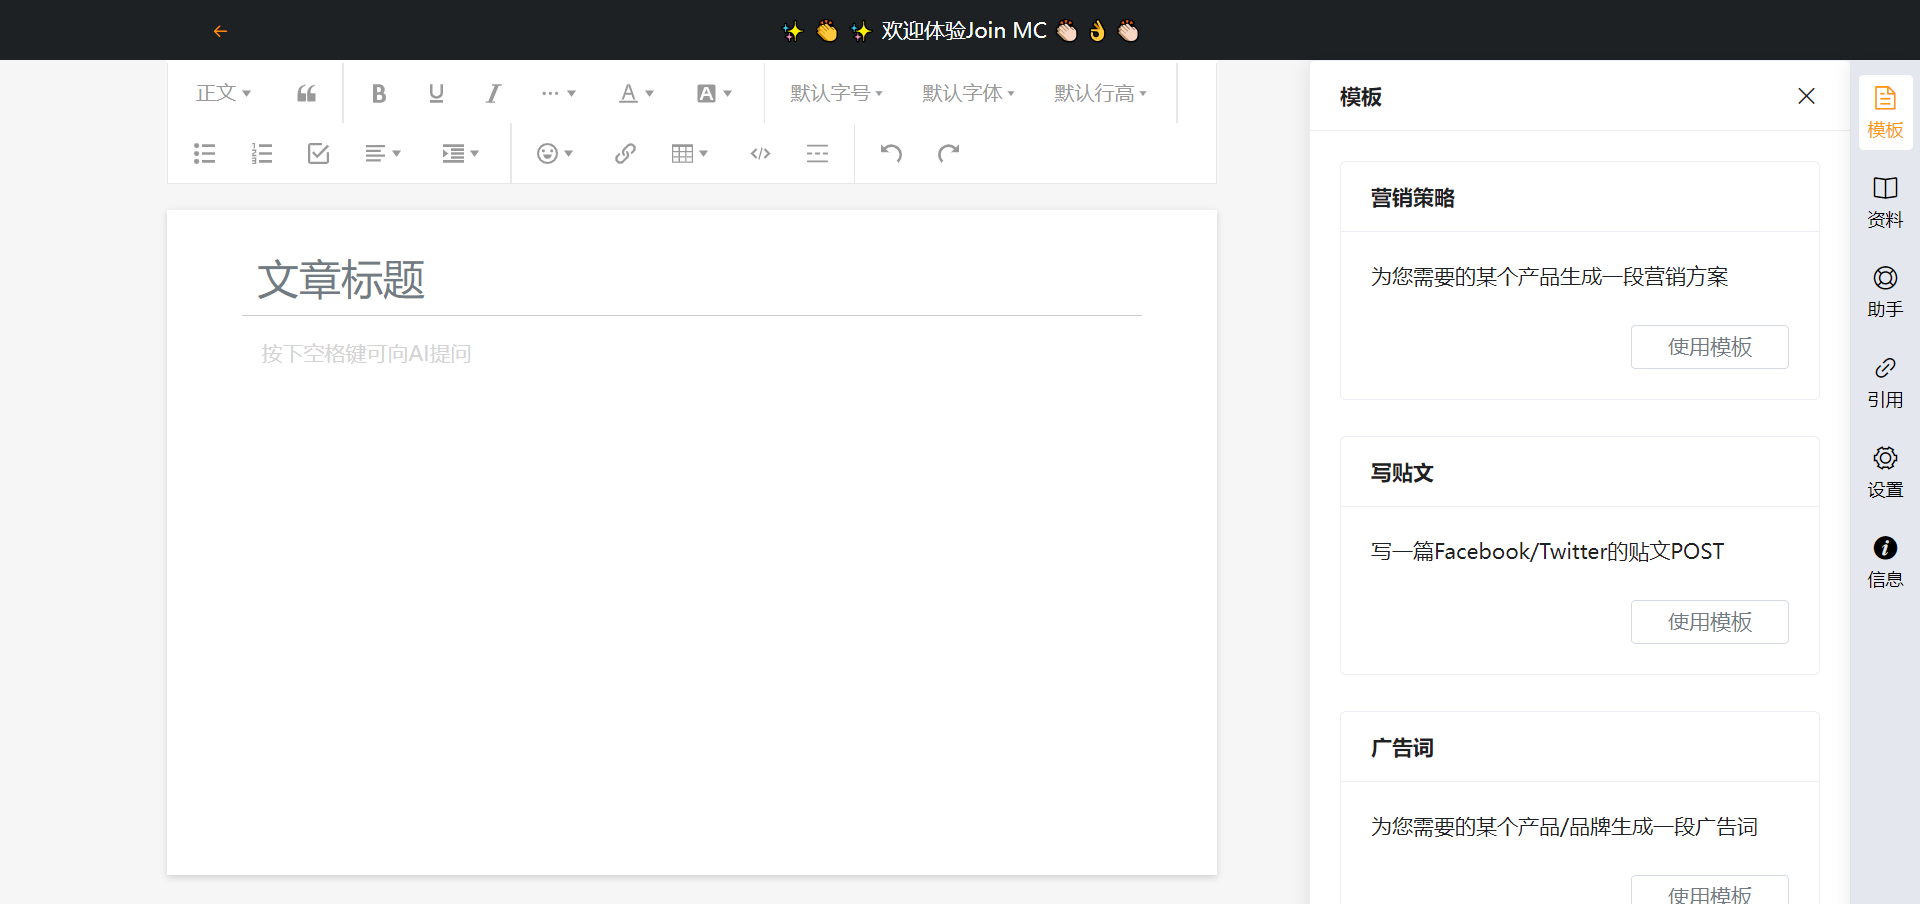The height and width of the screenshot is (904, 1920).
Task: Click the code block icon
Action: pyautogui.click(x=760, y=154)
